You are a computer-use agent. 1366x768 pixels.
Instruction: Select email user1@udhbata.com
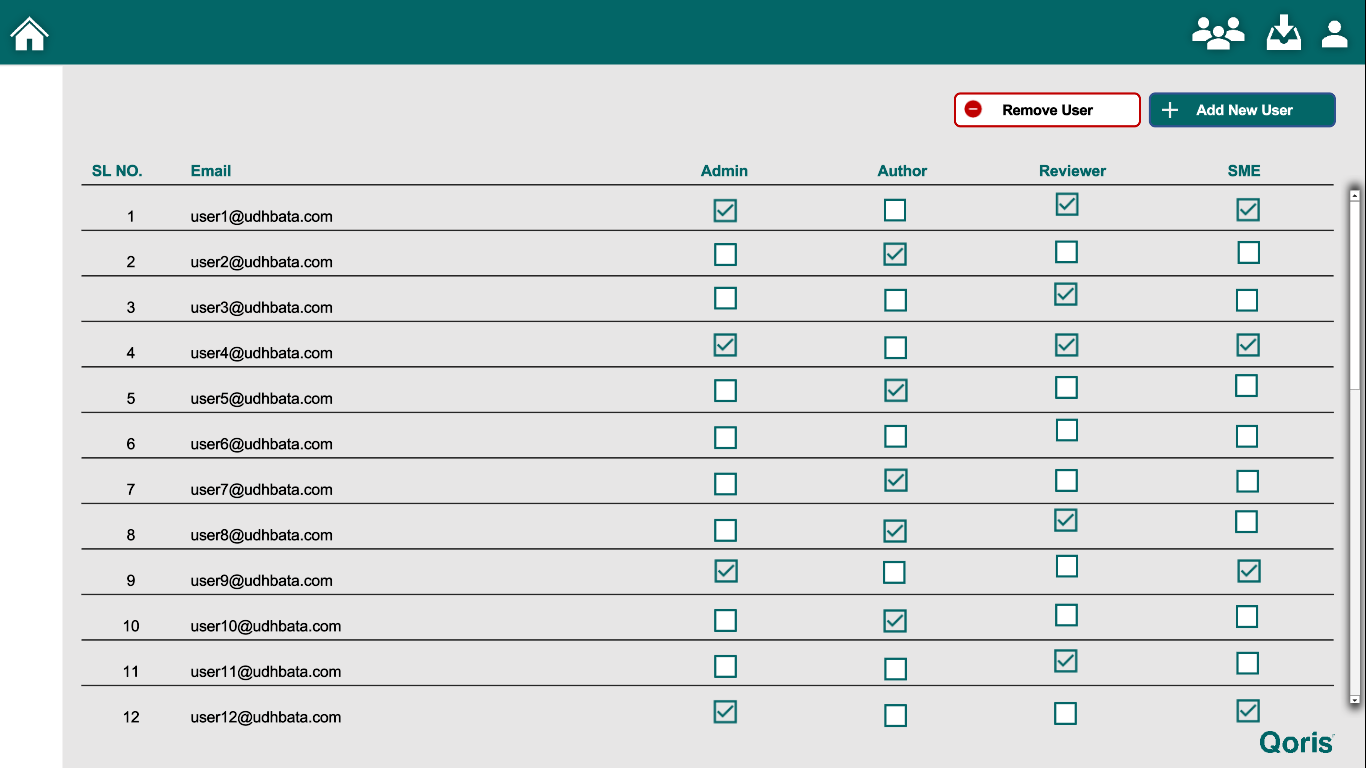(x=262, y=216)
